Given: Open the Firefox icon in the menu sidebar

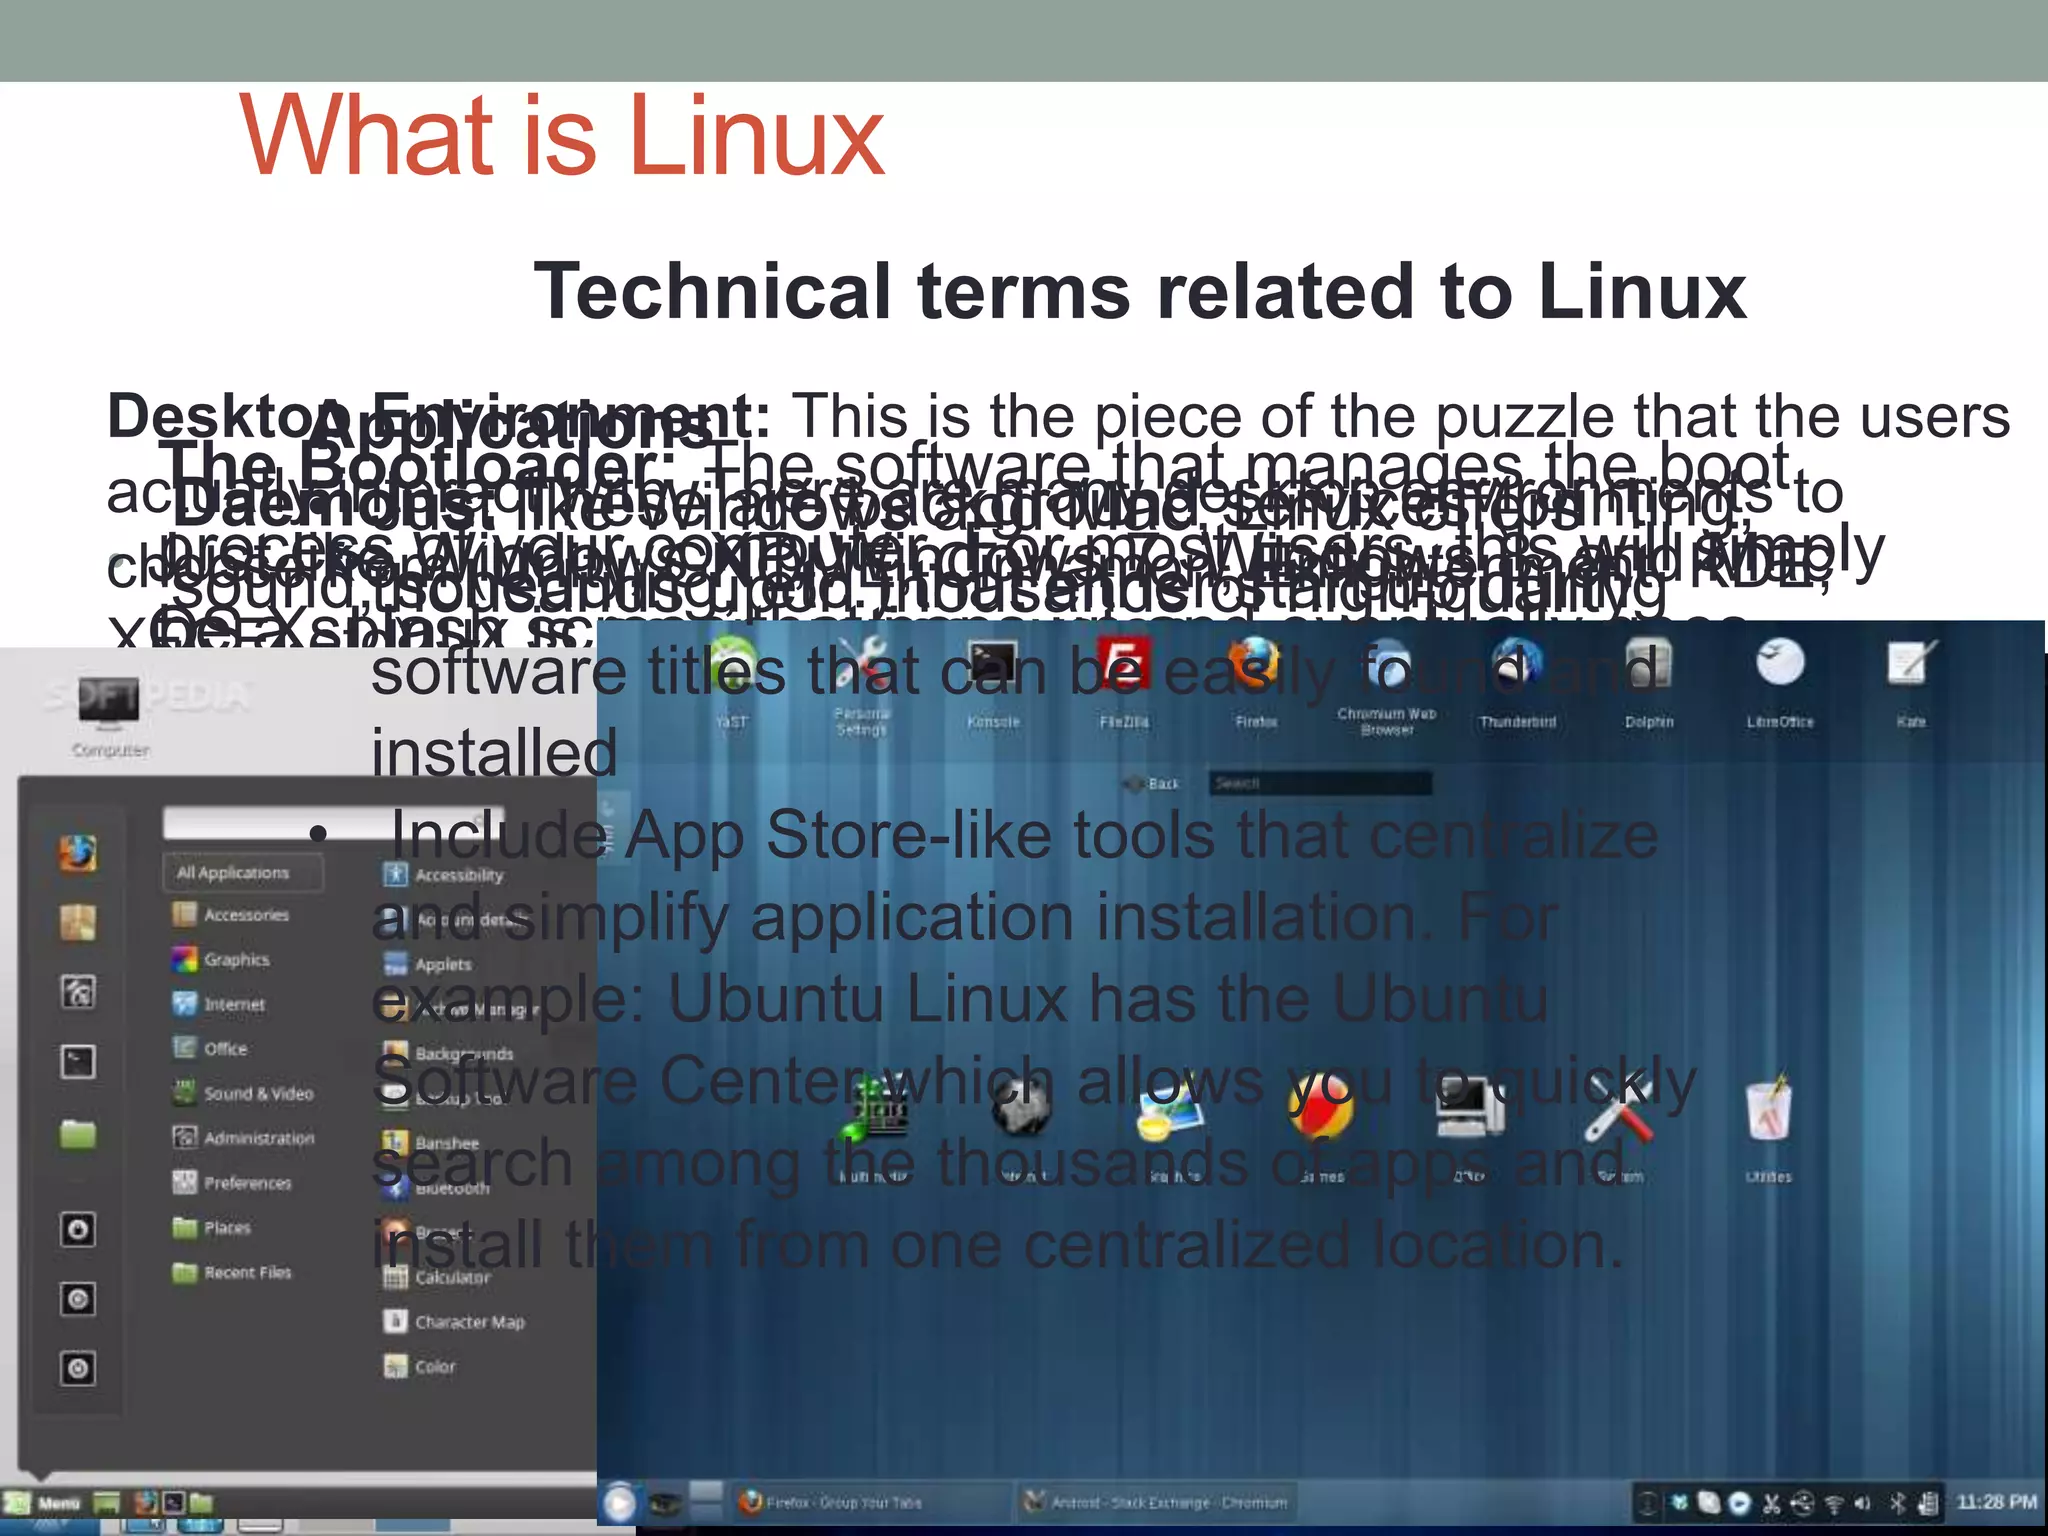Looking at the screenshot, I should (x=78, y=853).
